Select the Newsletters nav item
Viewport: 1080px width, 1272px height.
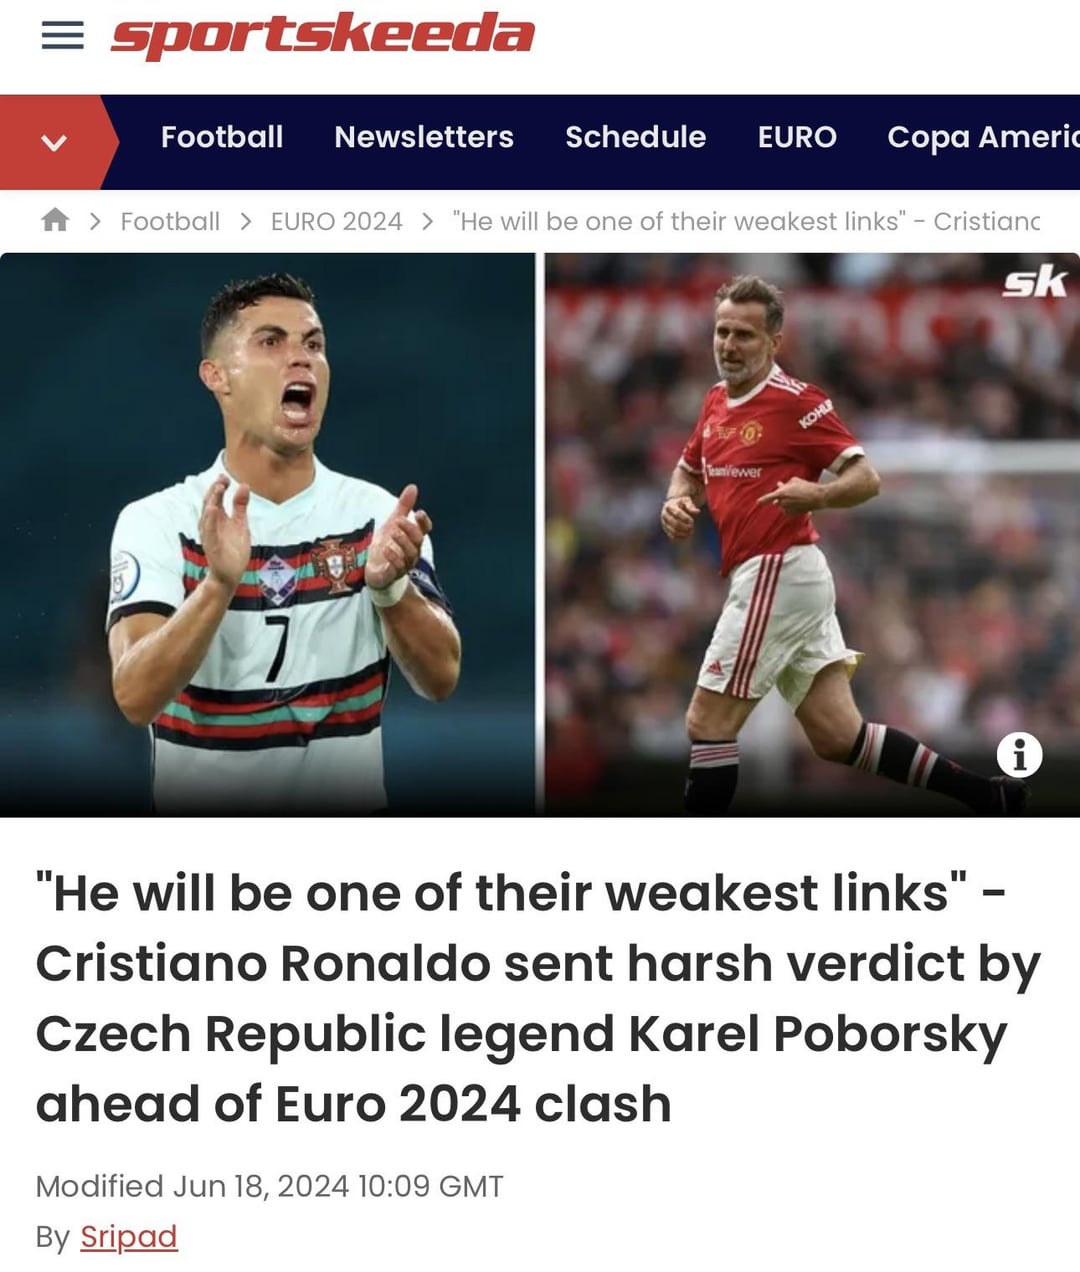[x=424, y=137]
